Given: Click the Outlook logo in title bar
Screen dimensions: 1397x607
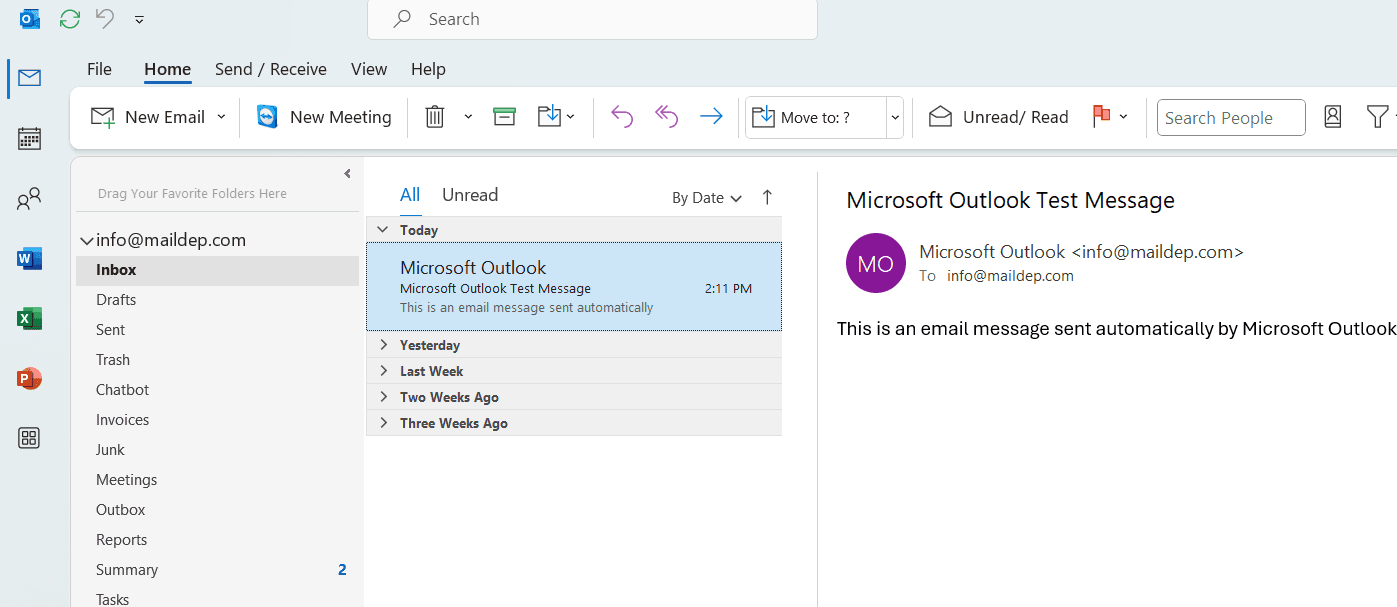Looking at the screenshot, I should coord(30,18).
